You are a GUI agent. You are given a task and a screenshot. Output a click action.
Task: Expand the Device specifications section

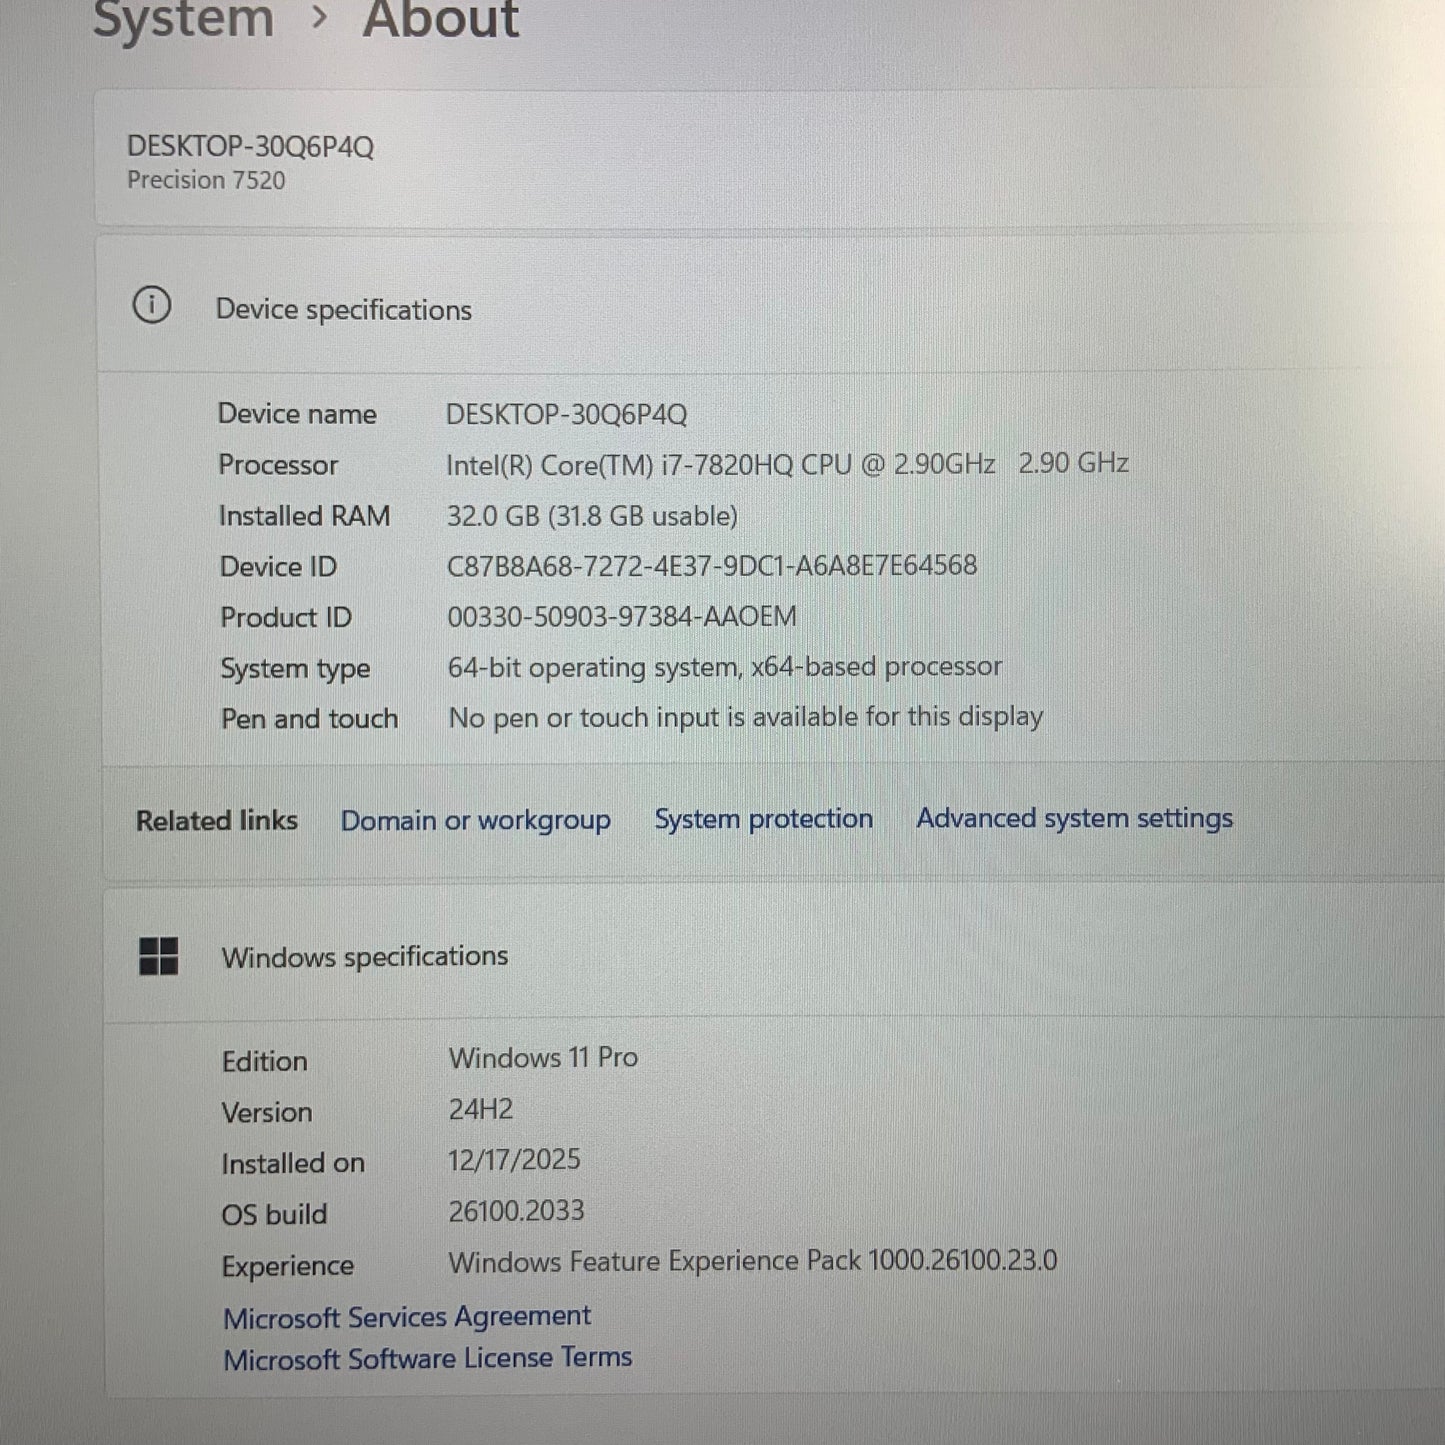[343, 309]
